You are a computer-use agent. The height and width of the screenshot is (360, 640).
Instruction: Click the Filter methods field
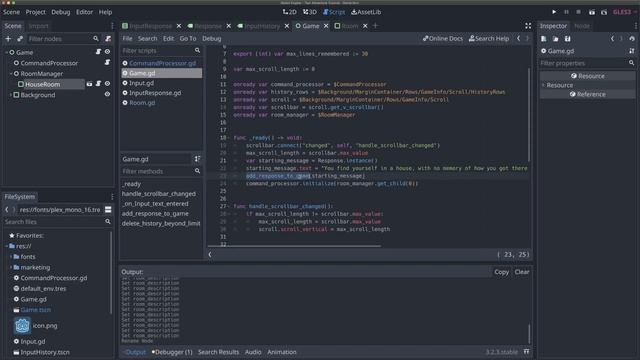click(161, 171)
